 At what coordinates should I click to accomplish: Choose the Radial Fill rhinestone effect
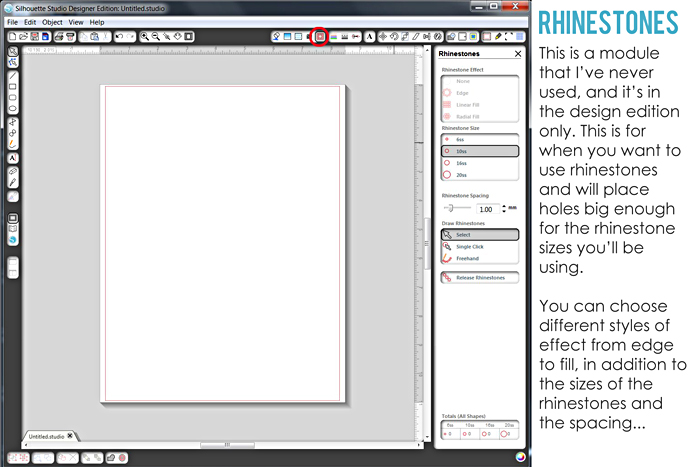click(x=479, y=116)
